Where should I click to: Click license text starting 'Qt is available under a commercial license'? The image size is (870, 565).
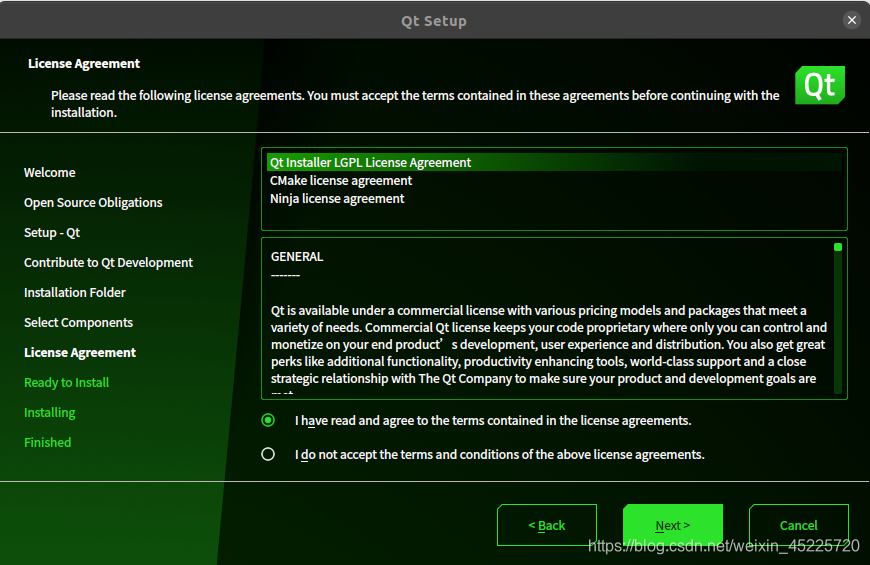pos(549,347)
